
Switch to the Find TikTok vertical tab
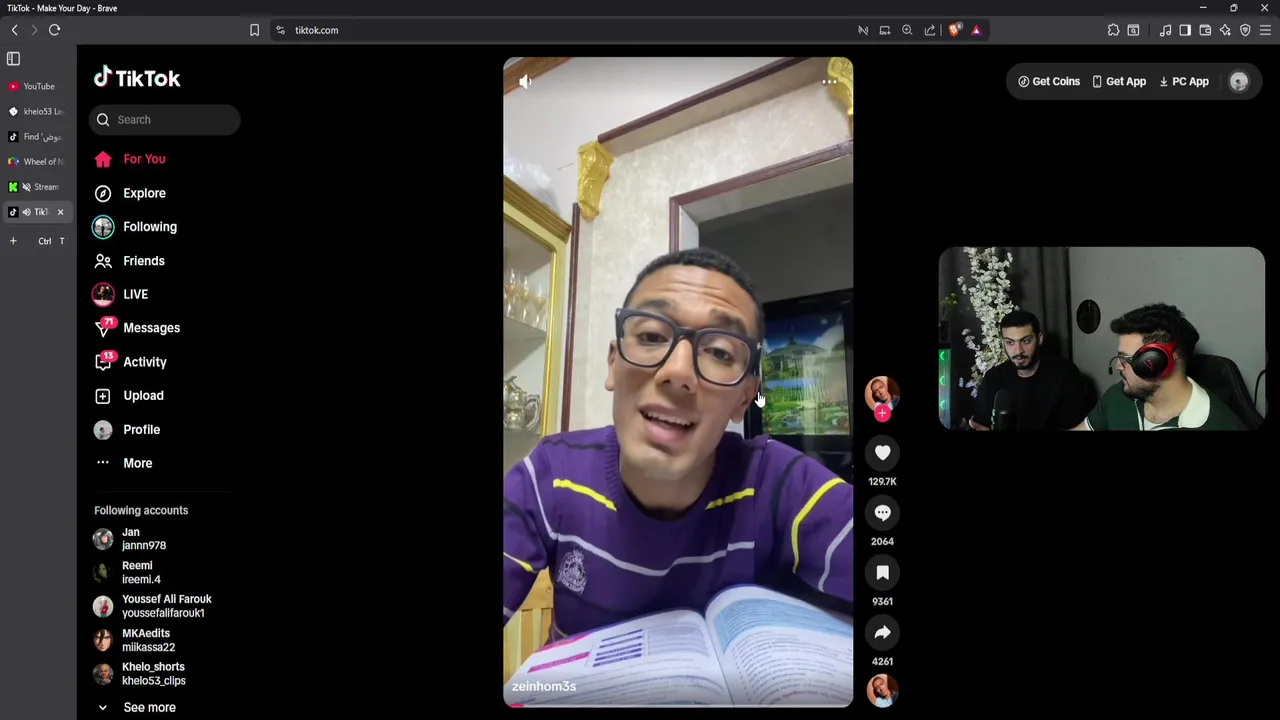tap(38, 136)
